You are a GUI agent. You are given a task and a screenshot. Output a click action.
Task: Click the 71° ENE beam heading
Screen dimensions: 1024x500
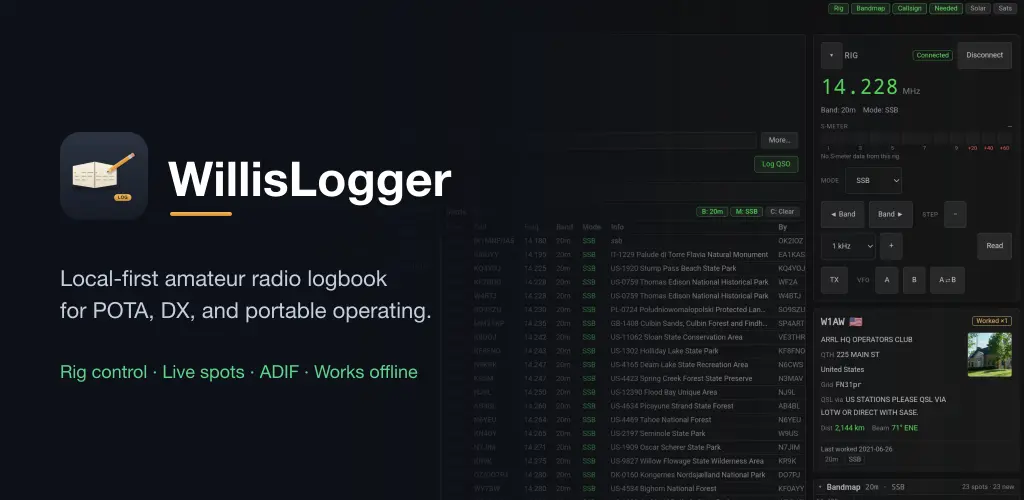pyautogui.click(x=904, y=428)
